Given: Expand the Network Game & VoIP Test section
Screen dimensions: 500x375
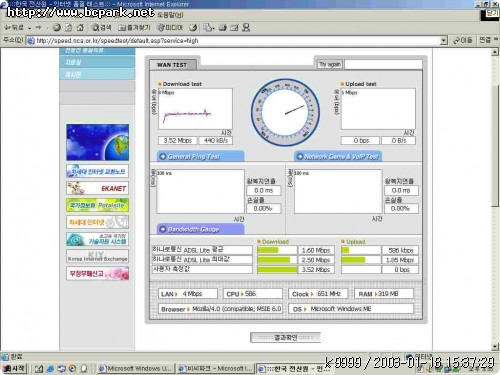Looking at the screenshot, I should point(338,156).
